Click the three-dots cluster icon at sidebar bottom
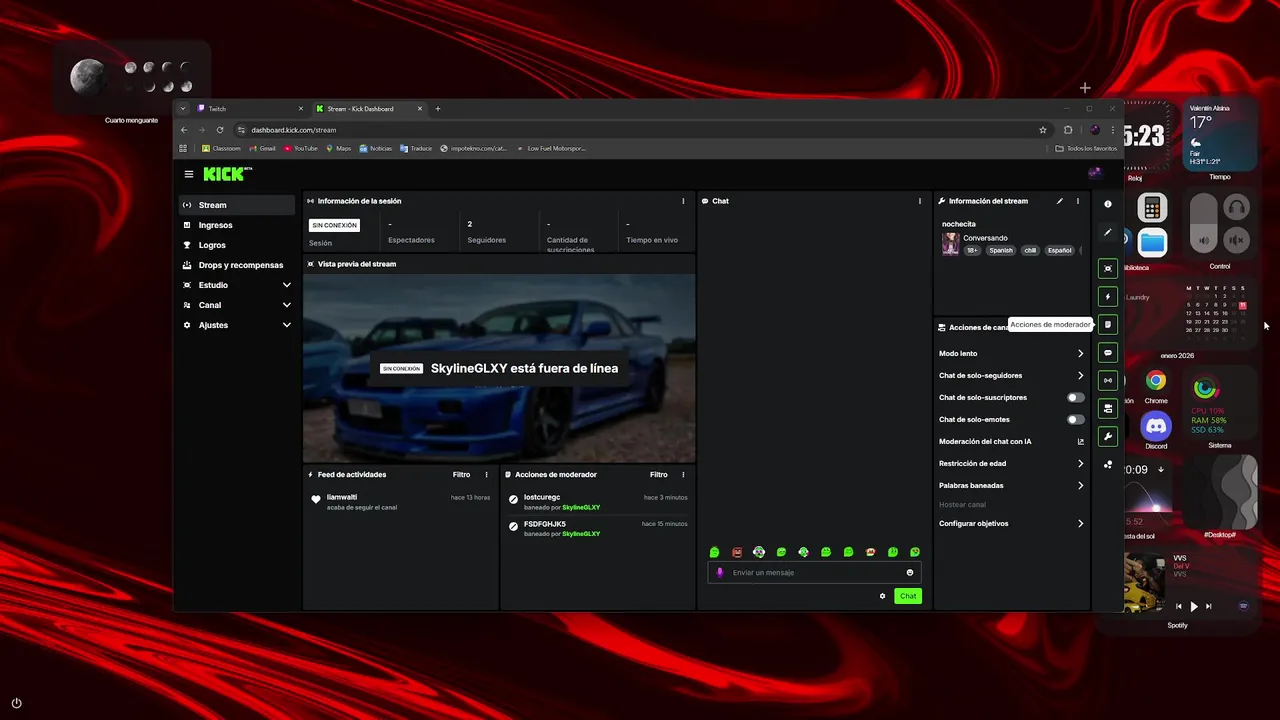Image resolution: width=1280 pixels, height=720 pixels. pyautogui.click(x=1107, y=465)
